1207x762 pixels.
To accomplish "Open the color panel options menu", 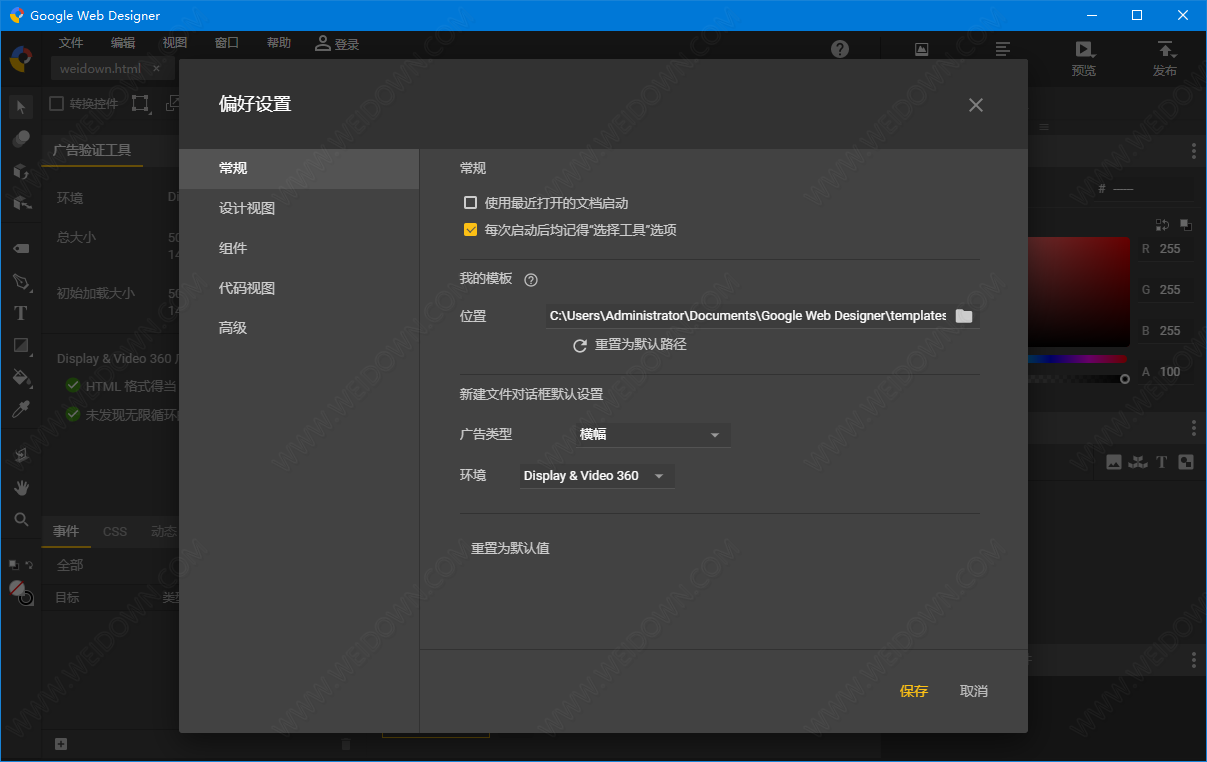I will point(1194,151).
